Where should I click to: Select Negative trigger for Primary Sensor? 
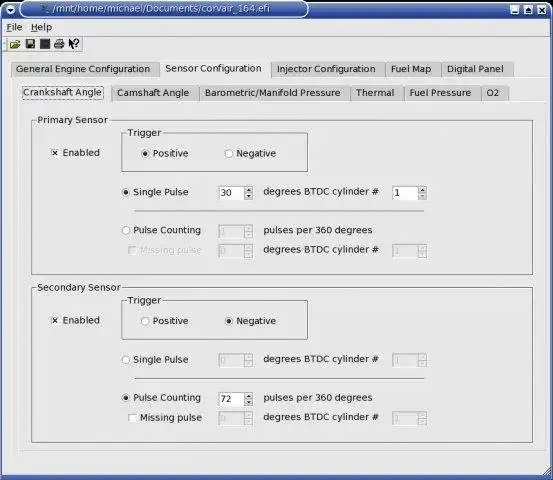coord(229,153)
